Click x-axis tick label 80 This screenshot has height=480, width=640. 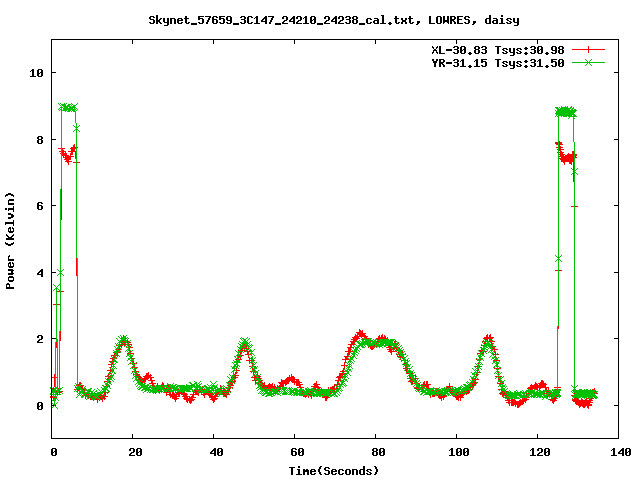[x=378, y=452]
